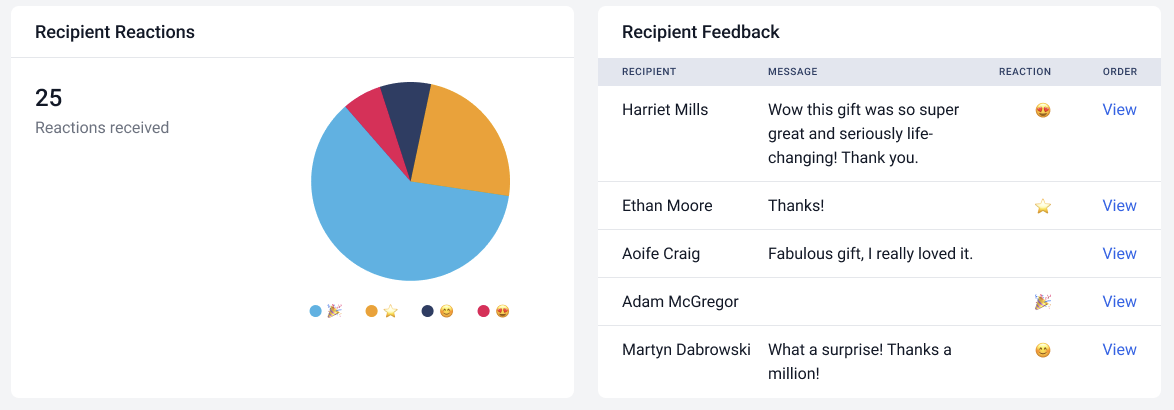Image resolution: width=1174 pixels, height=410 pixels.
Task: Toggle the red legend swatch
Action: [x=484, y=311]
